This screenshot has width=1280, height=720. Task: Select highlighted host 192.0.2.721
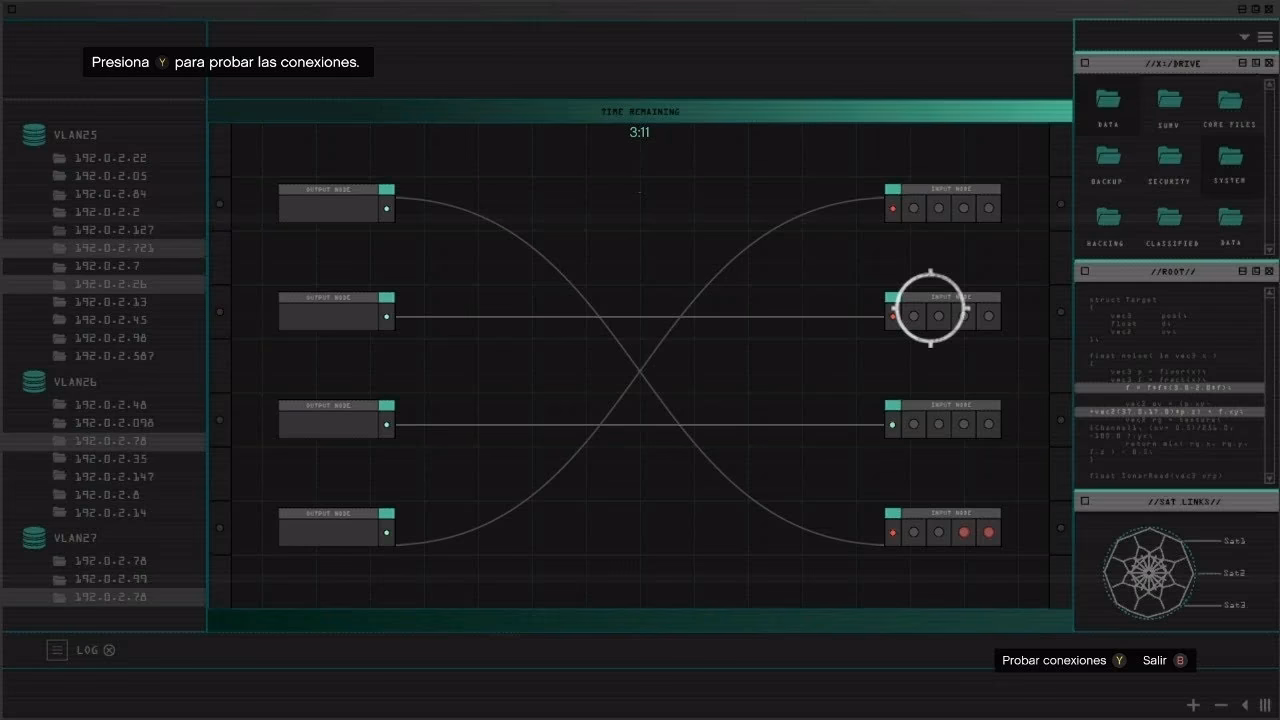(103, 248)
